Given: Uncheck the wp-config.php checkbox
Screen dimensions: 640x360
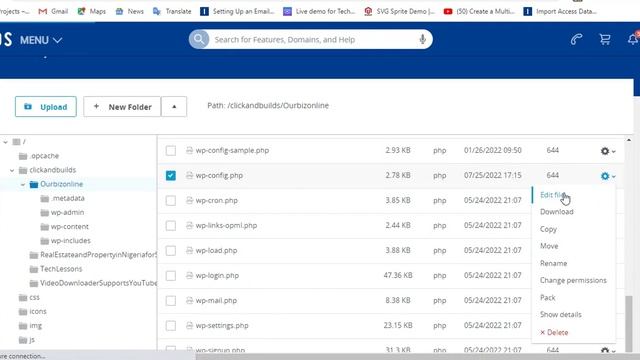Looking at the screenshot, I should click(171, 176).
